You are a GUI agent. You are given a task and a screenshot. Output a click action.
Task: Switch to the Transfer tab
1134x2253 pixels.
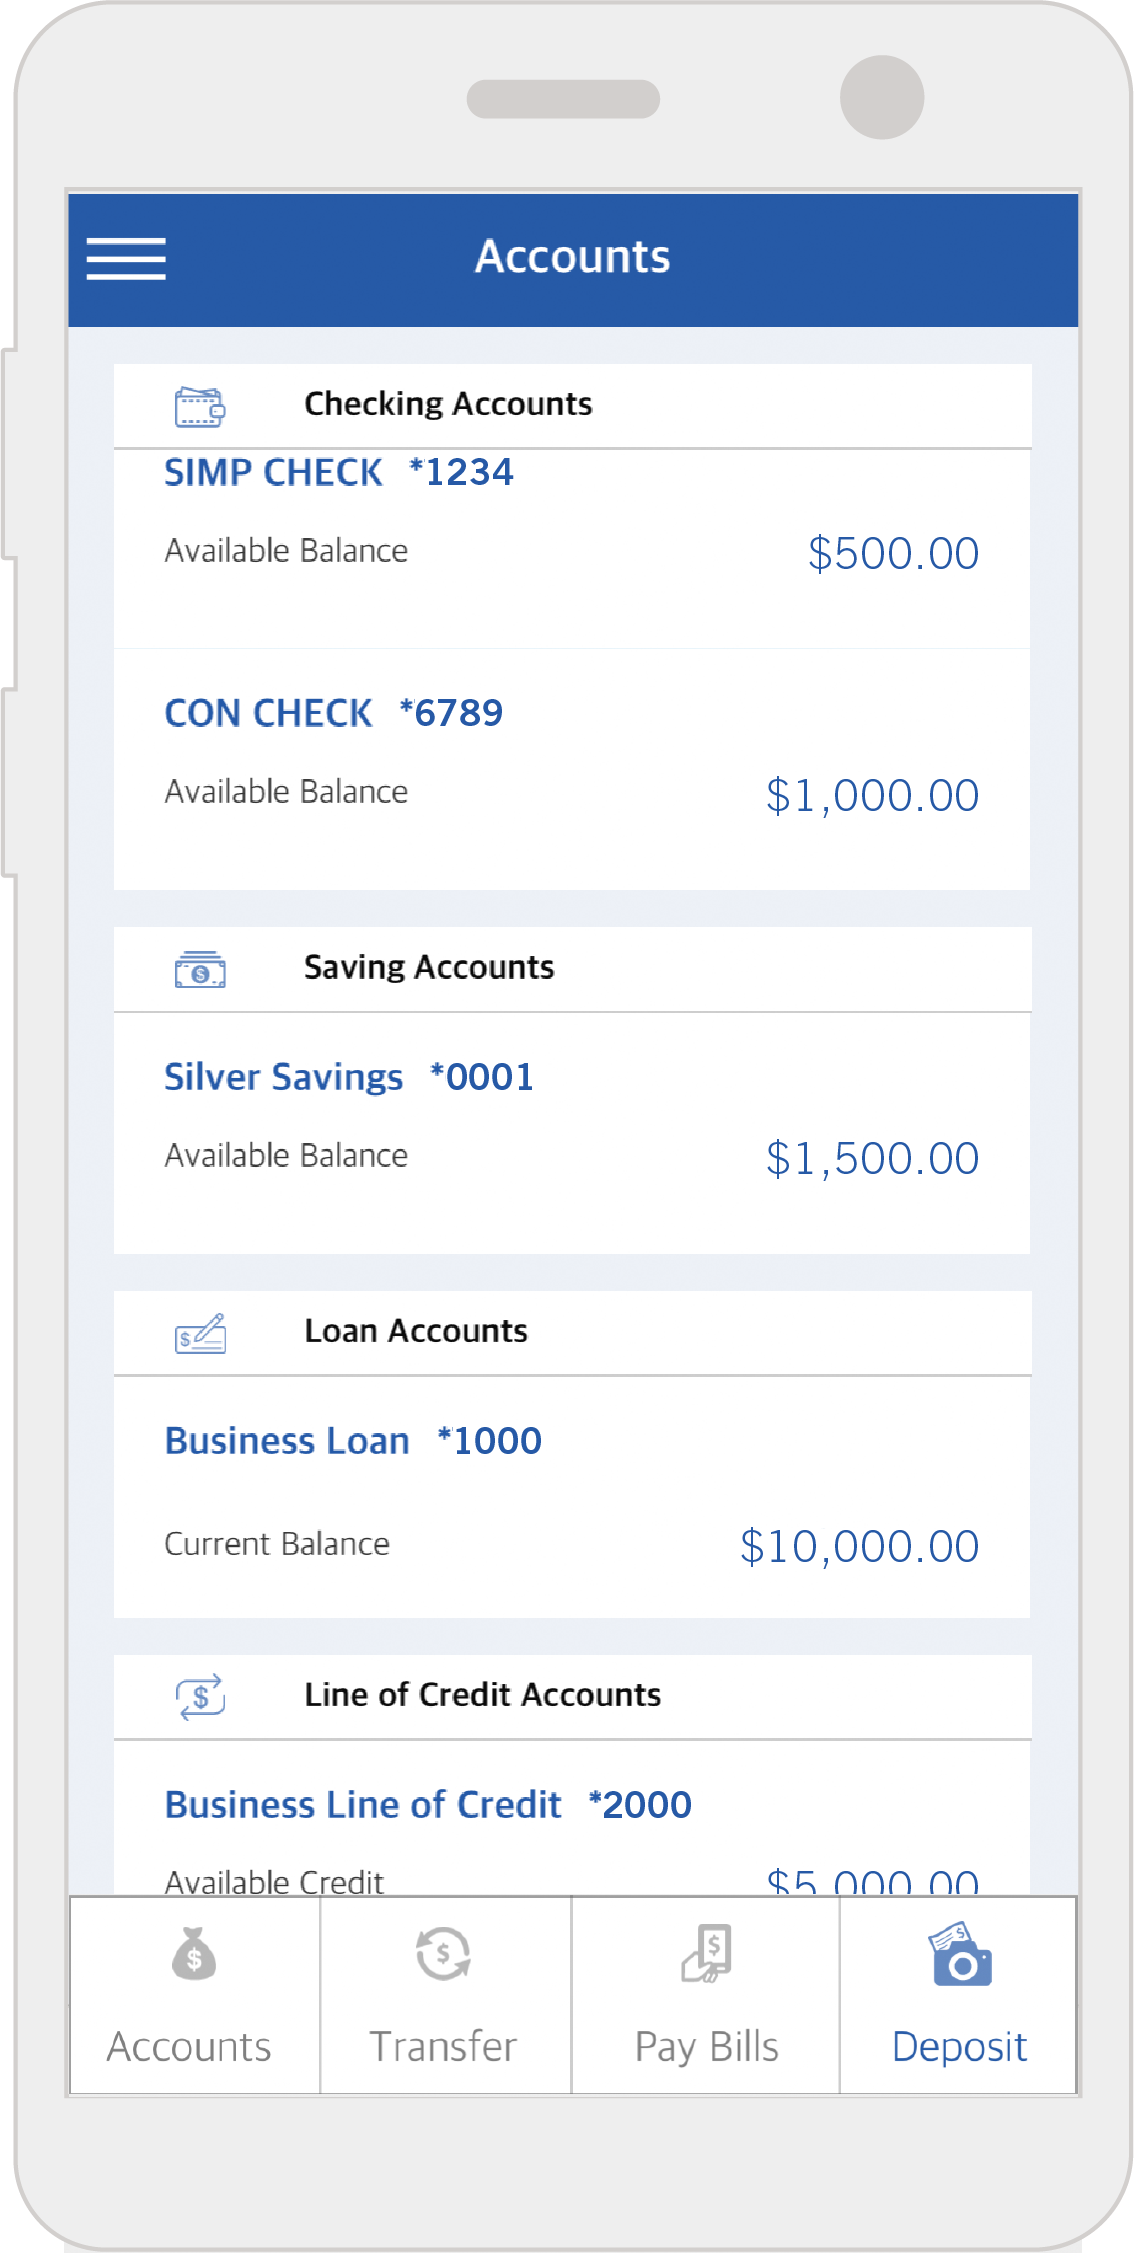coord(443,2046)
